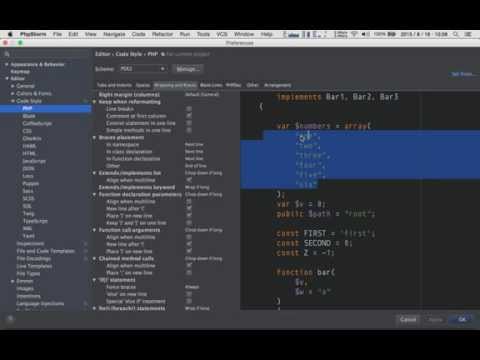Screen dimensions: 480x360
Task: Click 'const SECOND' line in code preview
Action: point(314,243)
